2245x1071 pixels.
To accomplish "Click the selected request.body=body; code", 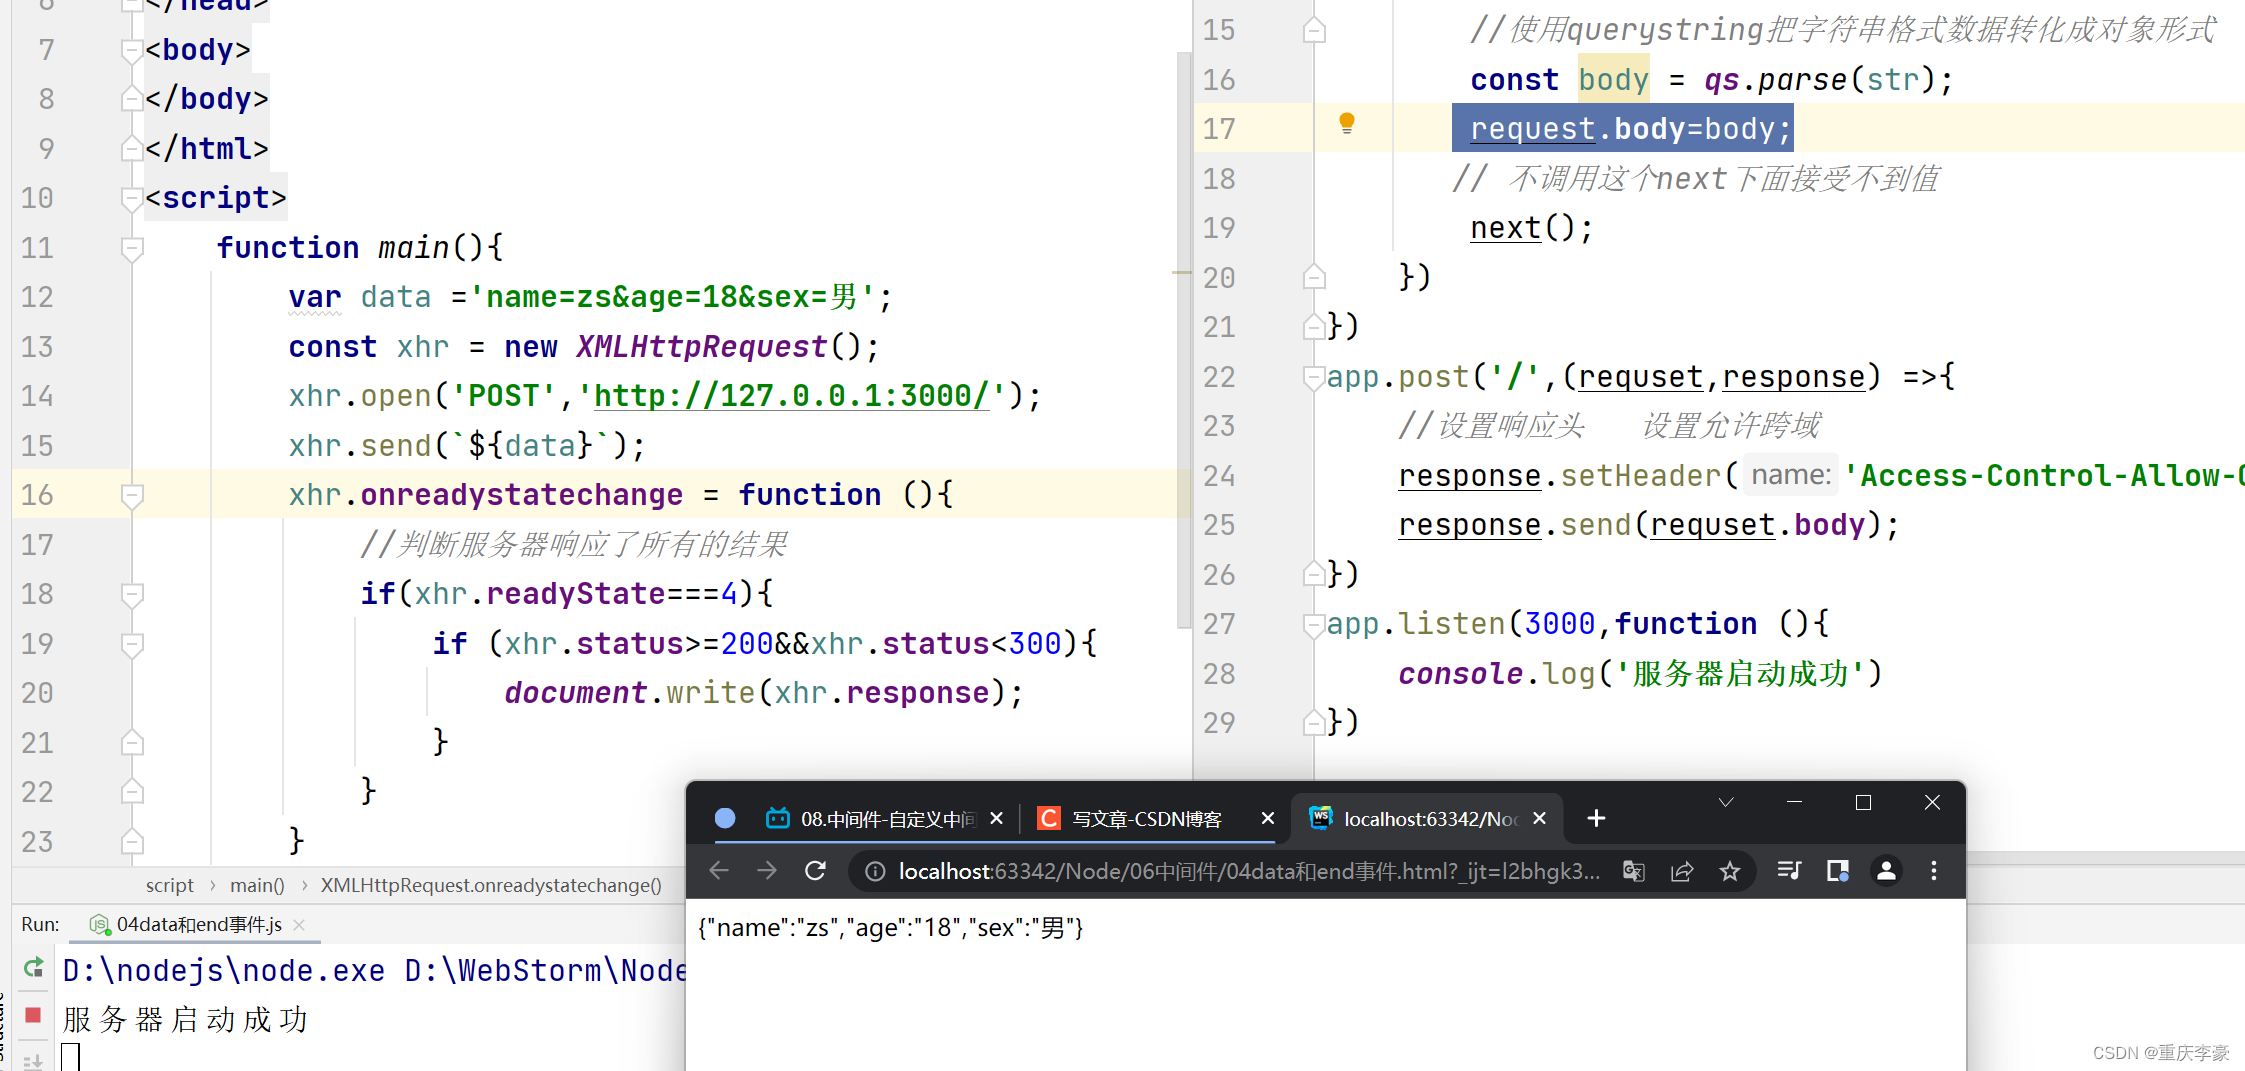I will coord(1623,129).
